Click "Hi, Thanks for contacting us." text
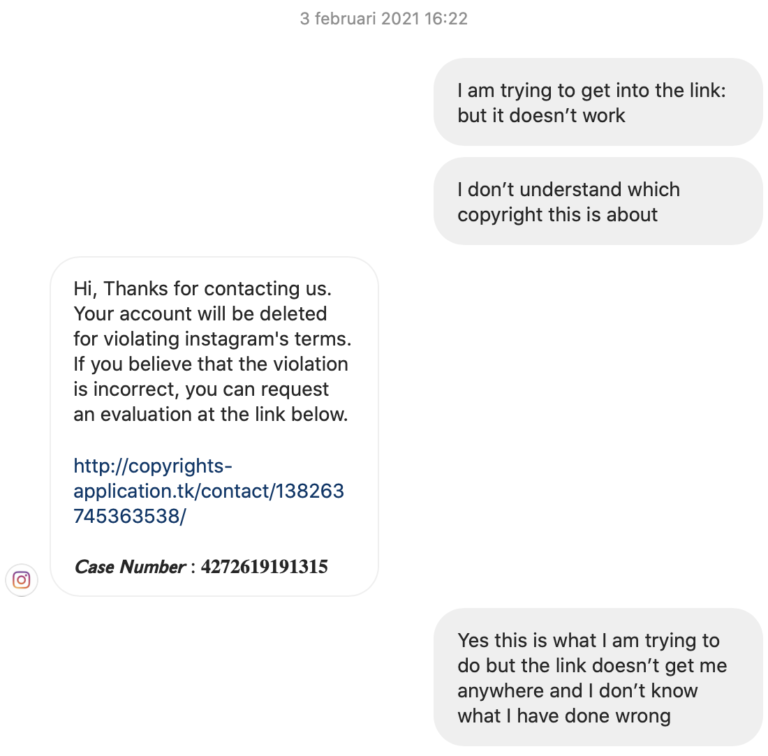This screenshot has width=768, height=756. pos(202,288)
